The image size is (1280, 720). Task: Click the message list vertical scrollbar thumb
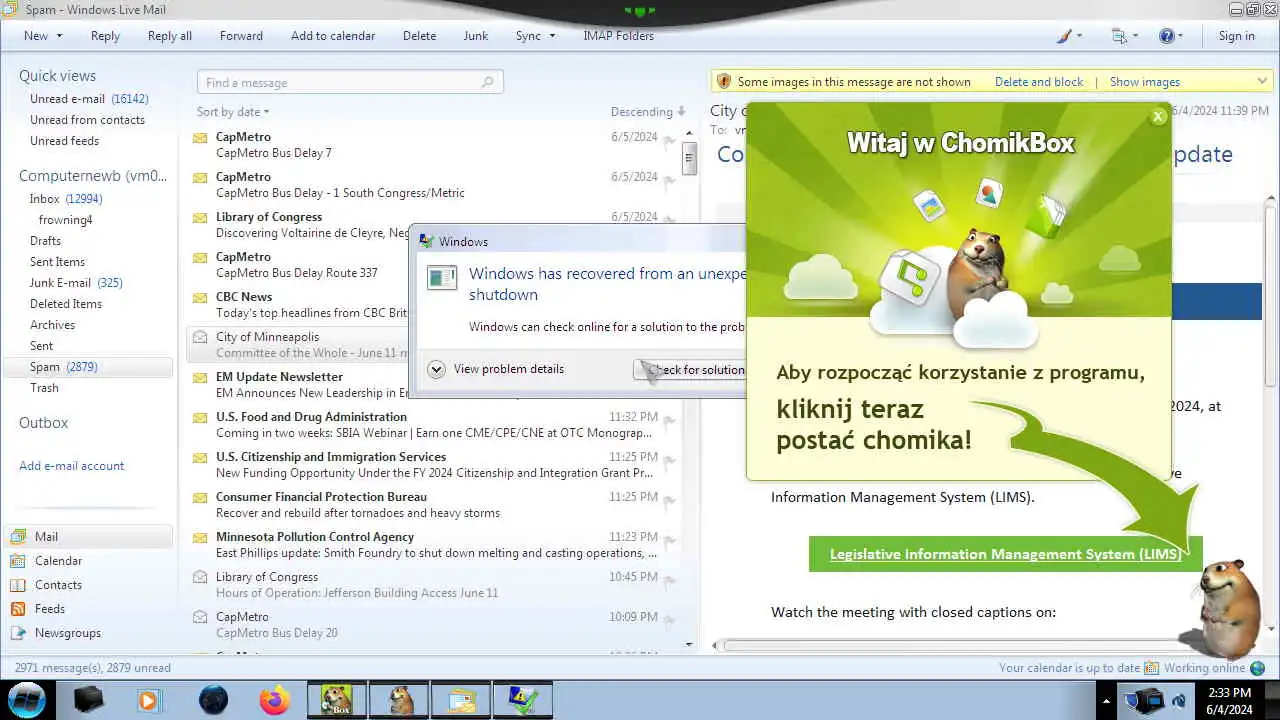click(689, 158)
